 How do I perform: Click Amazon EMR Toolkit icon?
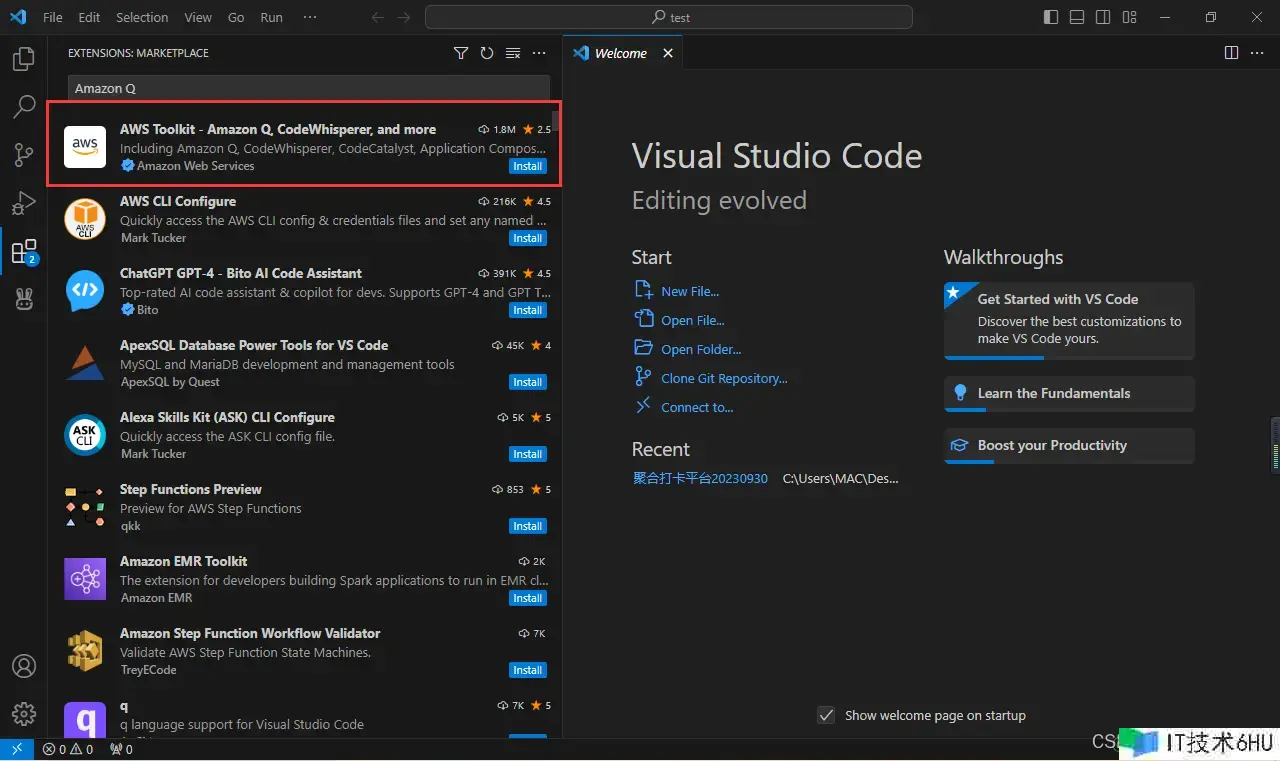pos(85,579)
